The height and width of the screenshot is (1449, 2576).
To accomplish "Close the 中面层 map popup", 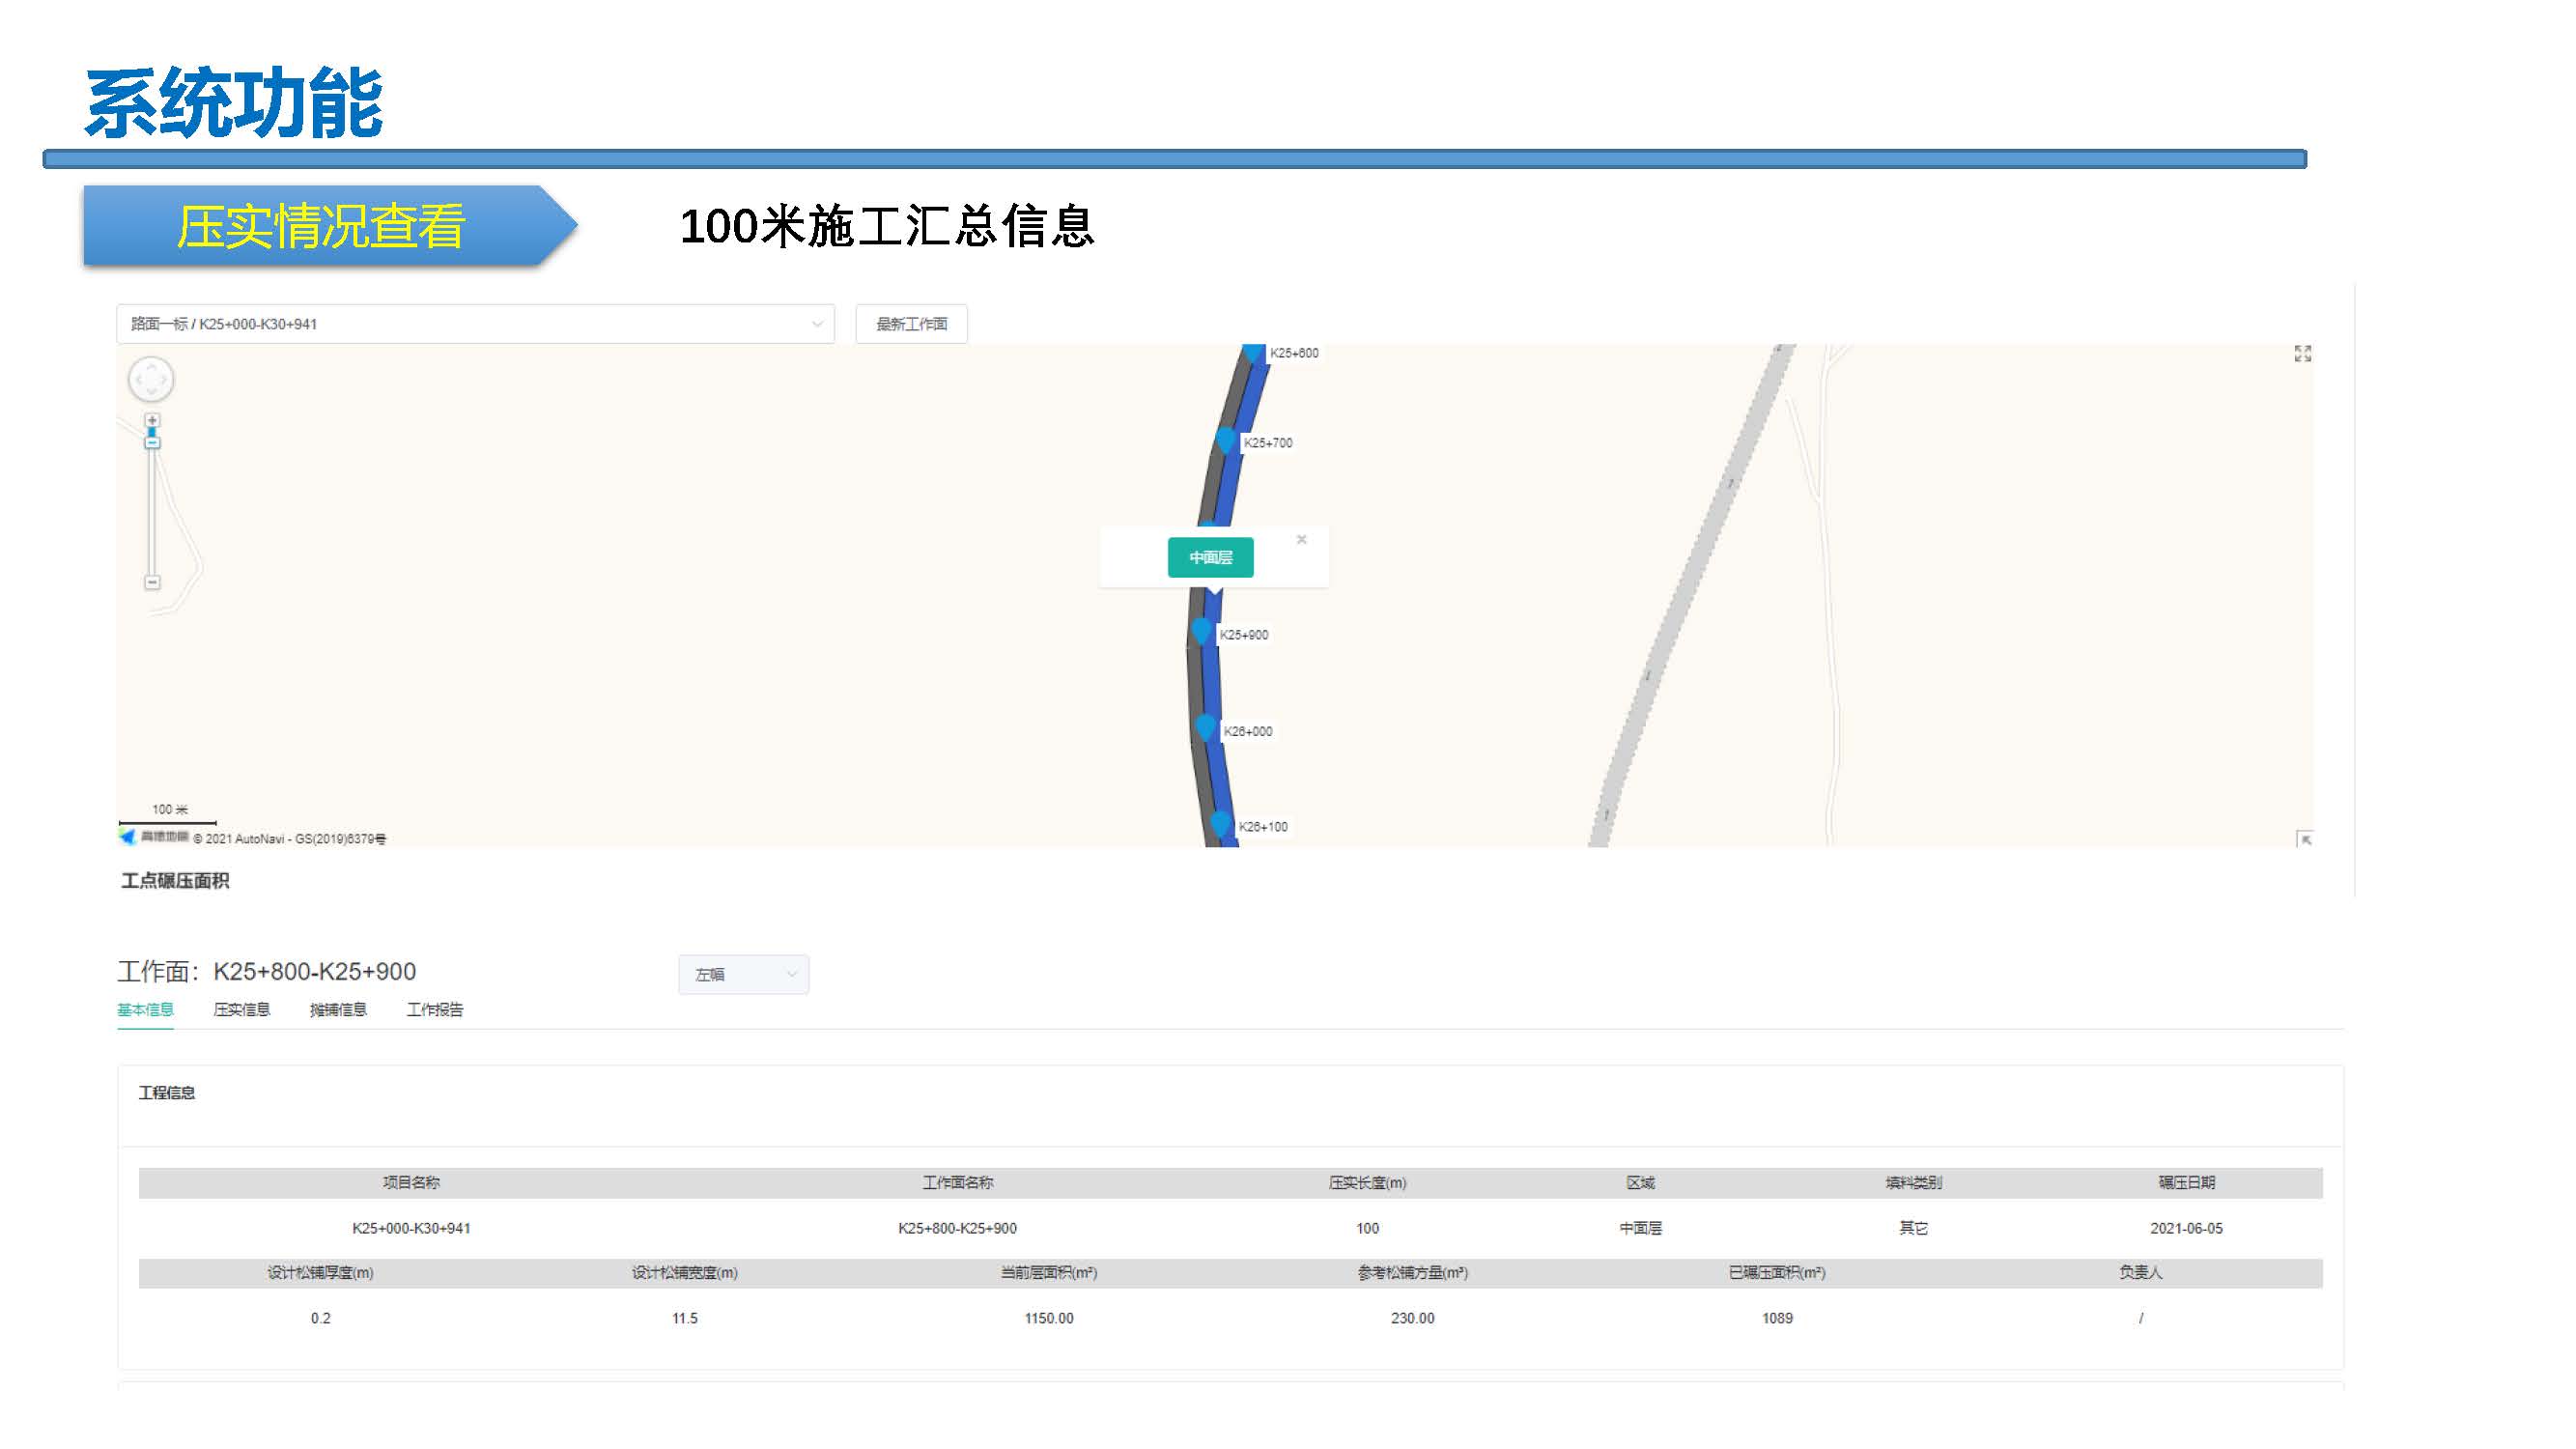I will coord(1301,540).
